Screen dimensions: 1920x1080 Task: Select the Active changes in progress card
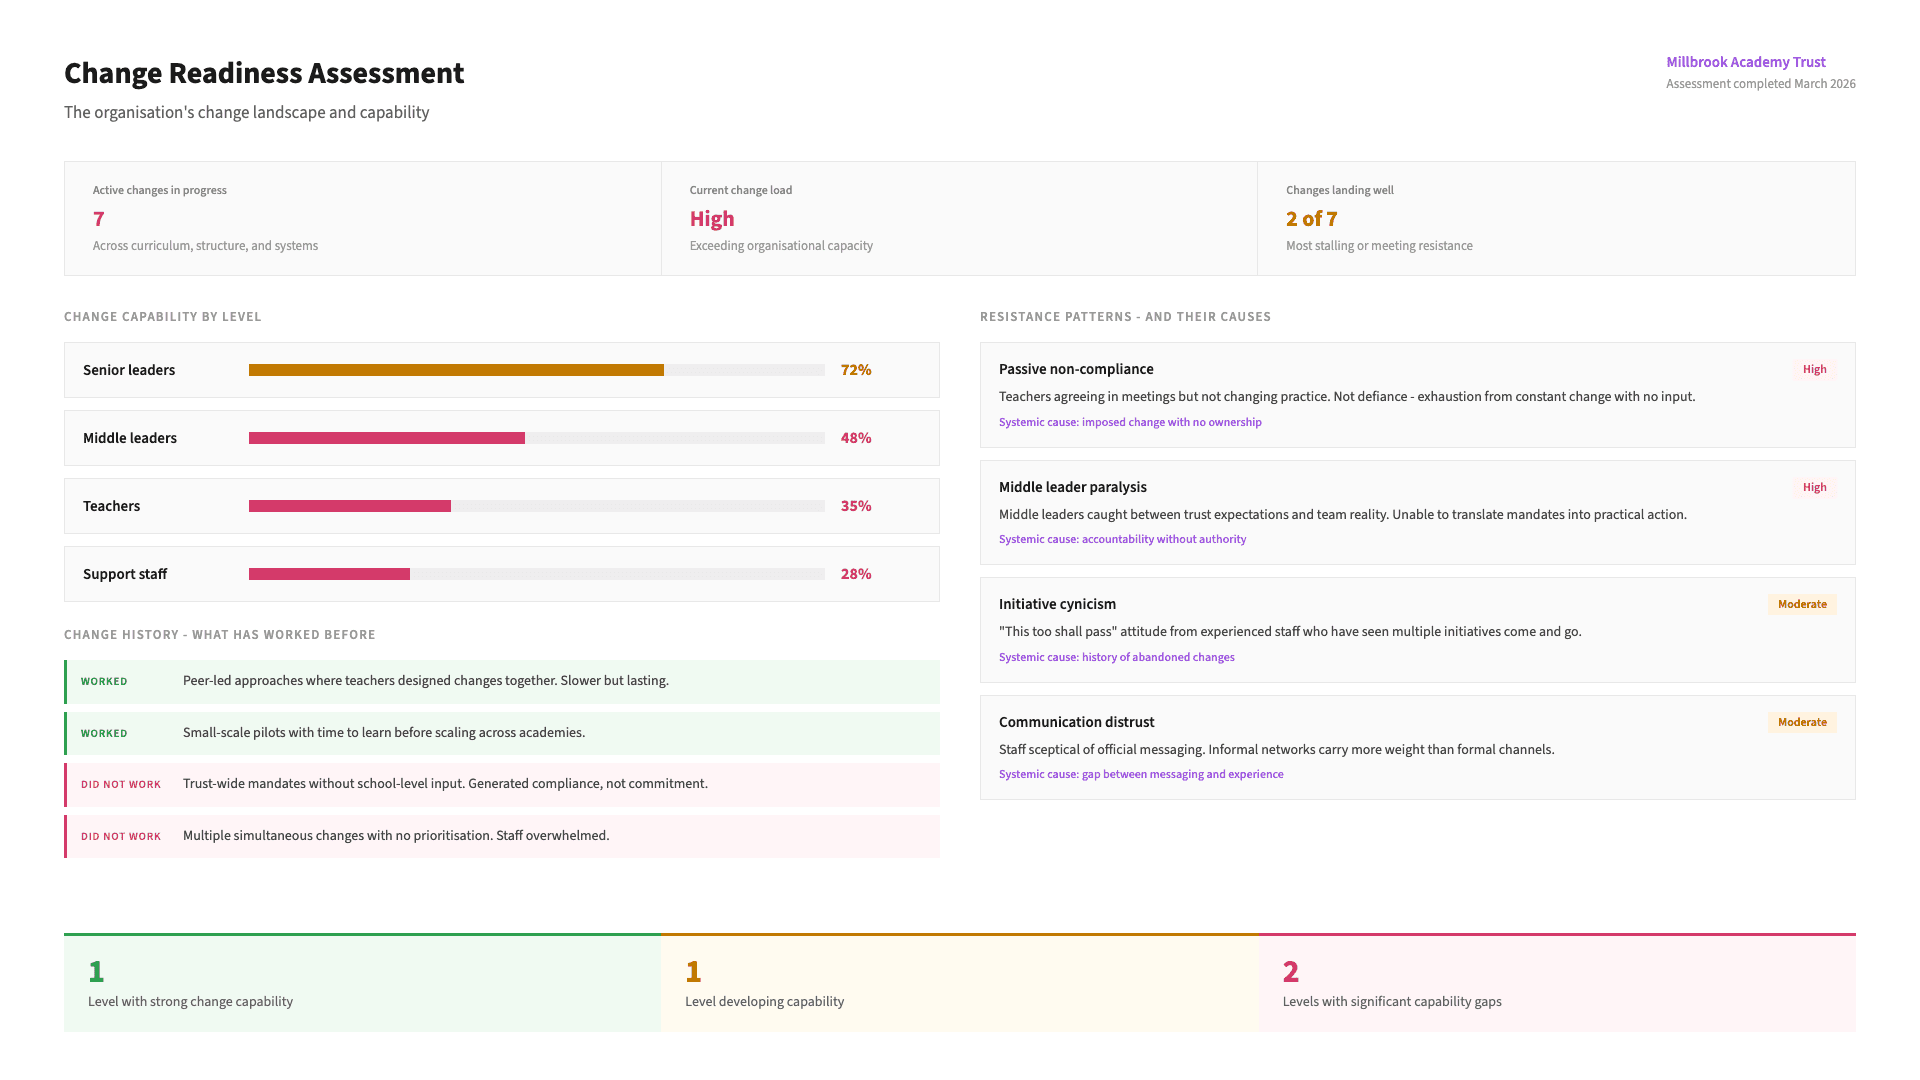click(x=362, y=218)
